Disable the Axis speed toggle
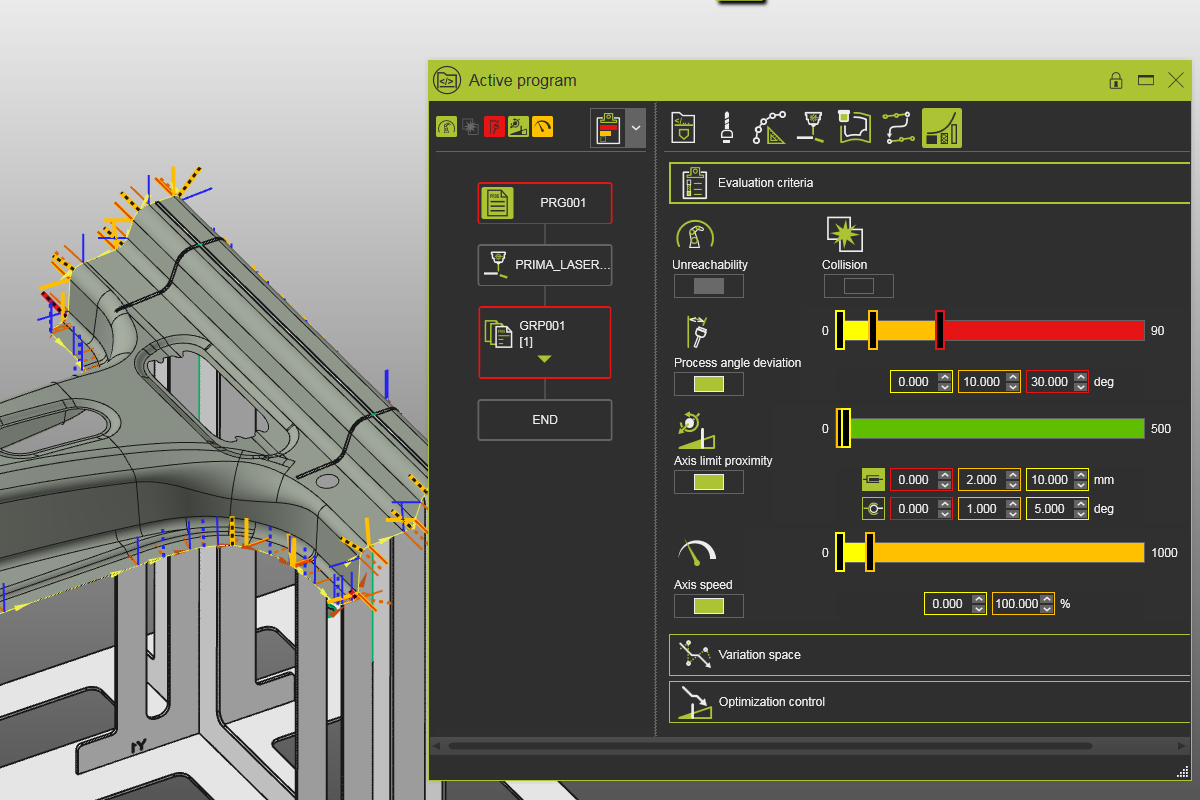 click(x=708, y=605)
